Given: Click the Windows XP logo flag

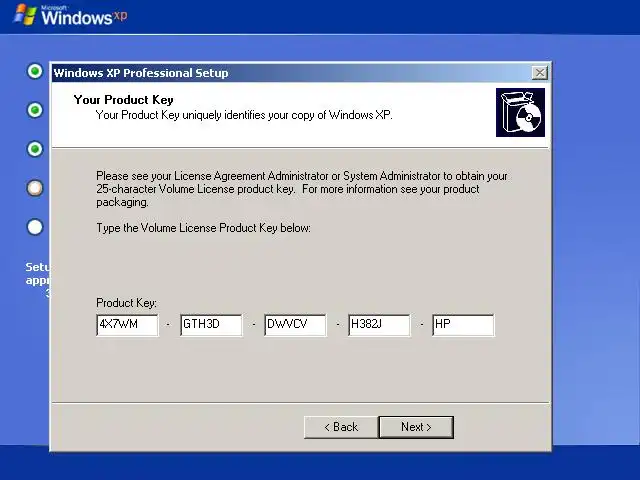Looking at the screenshot, I should [25, 15].
